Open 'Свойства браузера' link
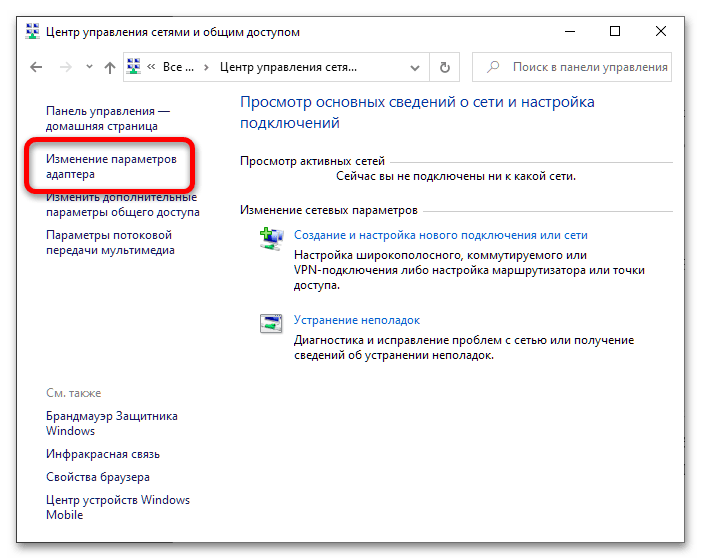The width and height of the screenshot is (701, 559). (98, 477)
